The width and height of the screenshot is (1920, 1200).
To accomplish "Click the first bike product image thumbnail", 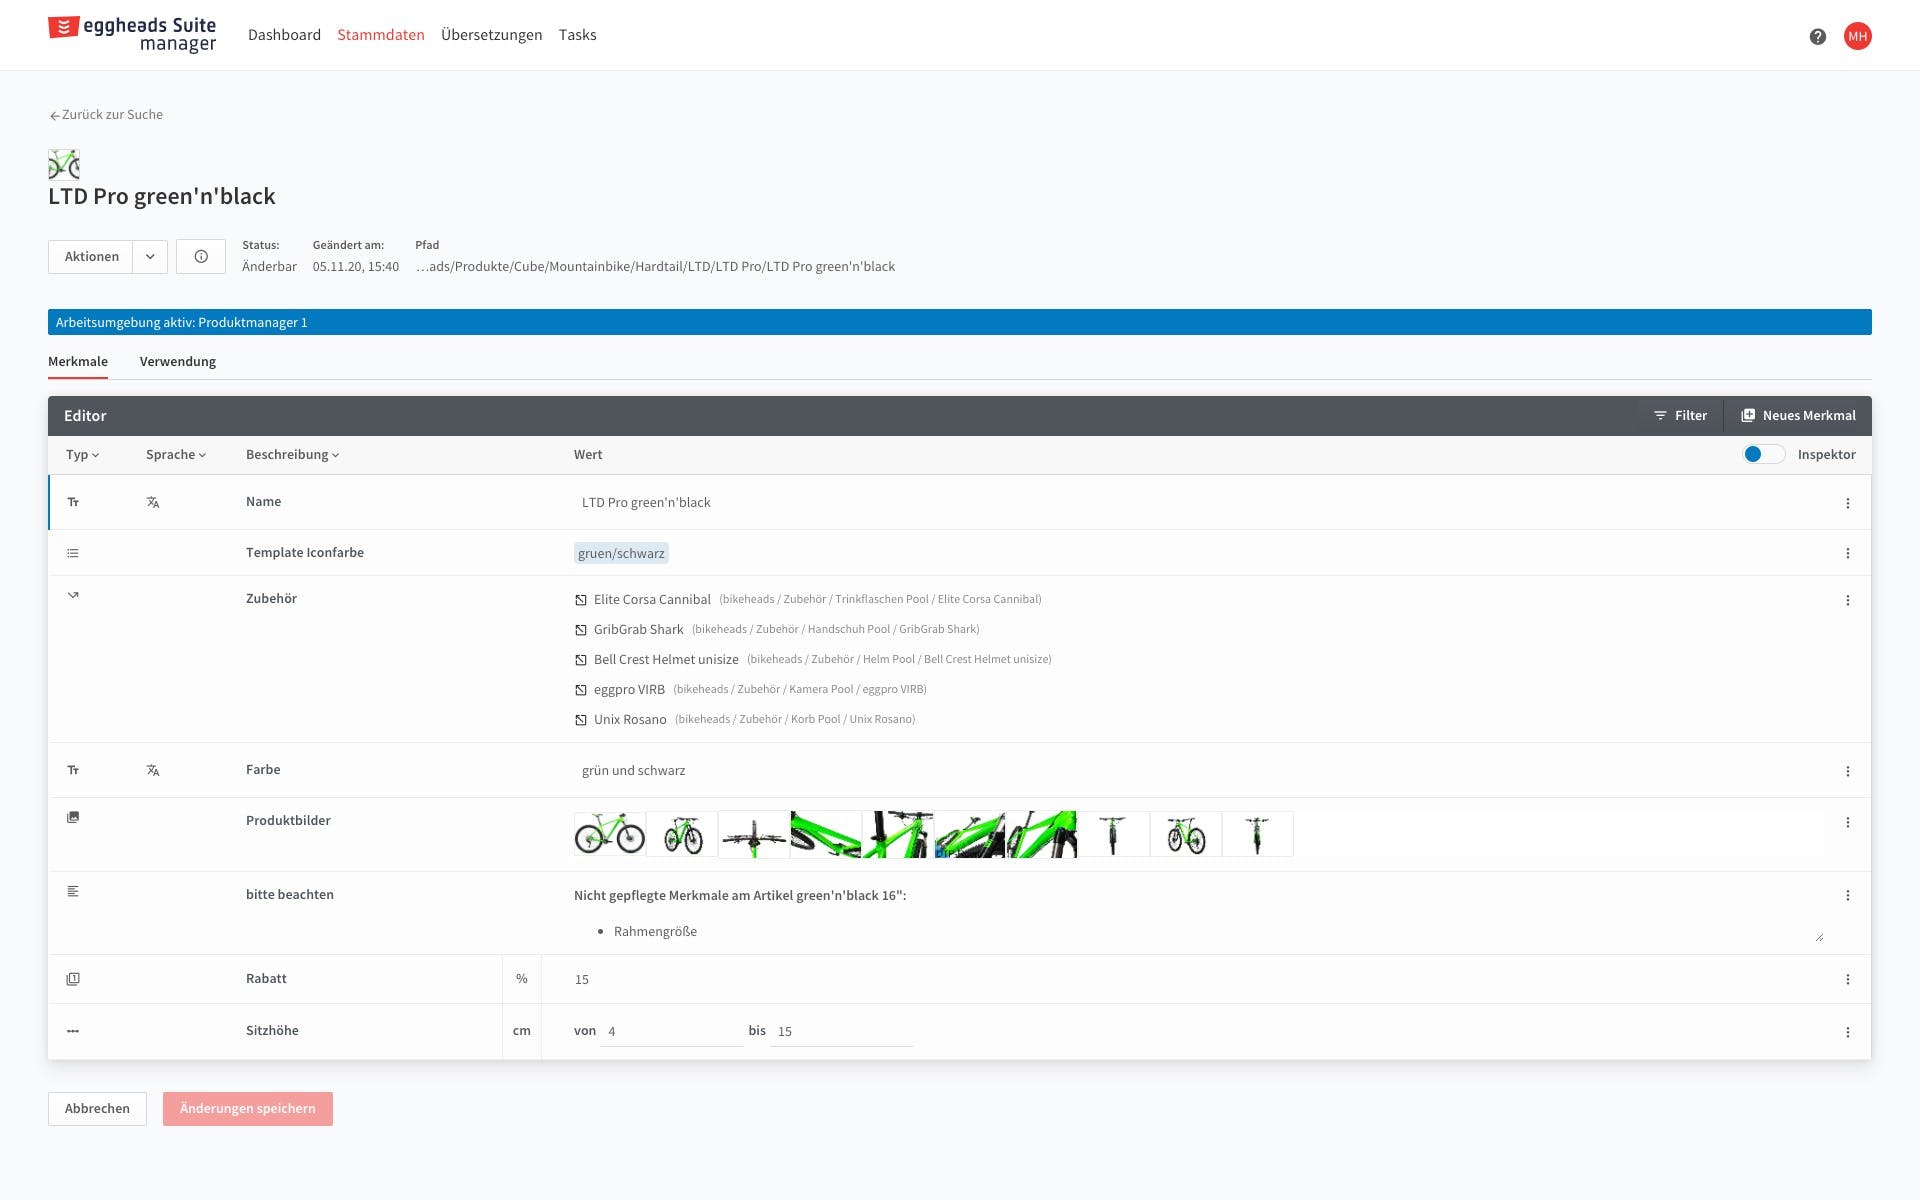I will pyautogui.click(x=609, y=834).
